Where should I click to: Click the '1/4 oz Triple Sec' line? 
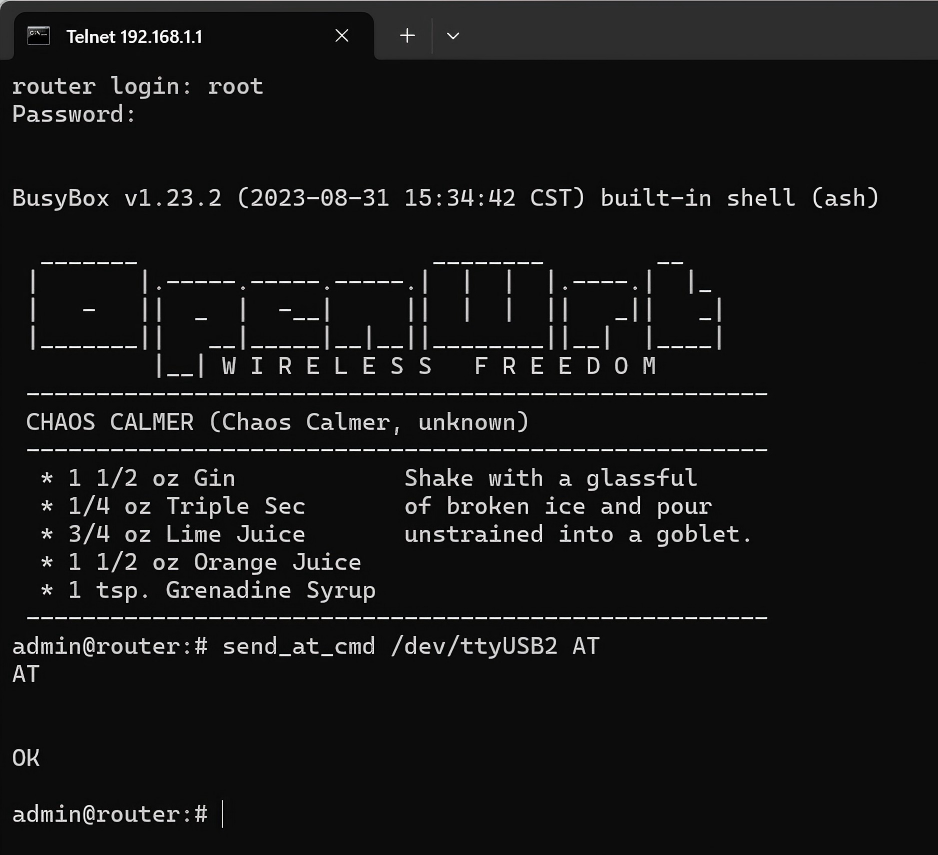click(x=186, y=506)
